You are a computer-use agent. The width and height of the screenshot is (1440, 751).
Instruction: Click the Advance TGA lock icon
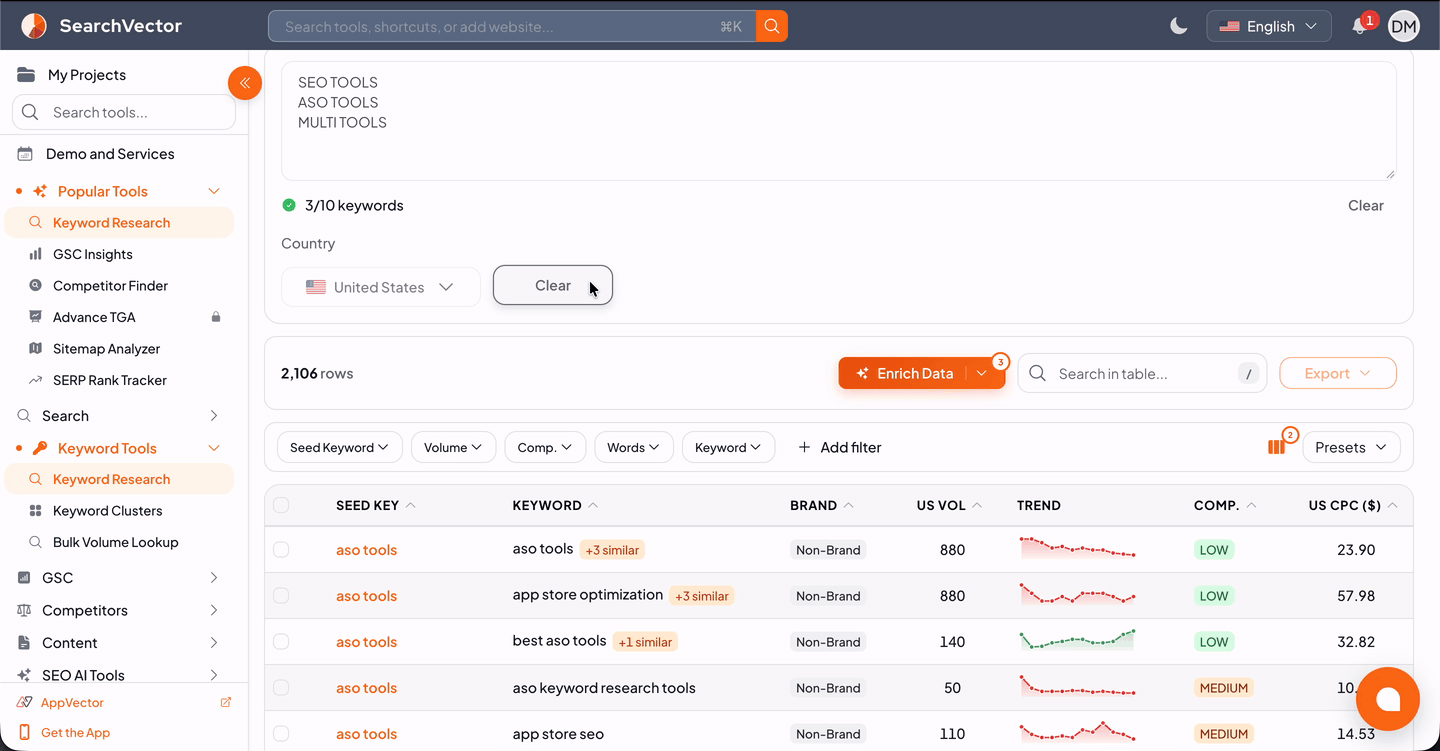point(215,317)
